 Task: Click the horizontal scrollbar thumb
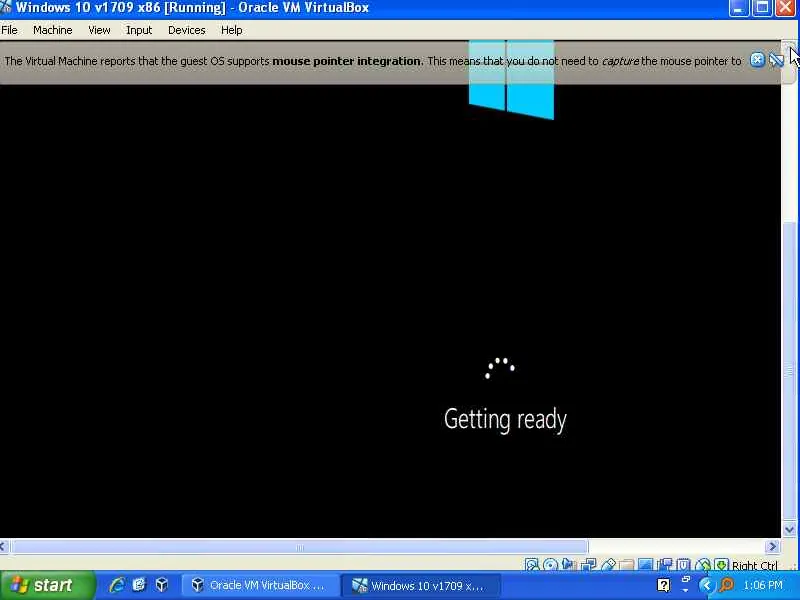click(x=299, y=547)
